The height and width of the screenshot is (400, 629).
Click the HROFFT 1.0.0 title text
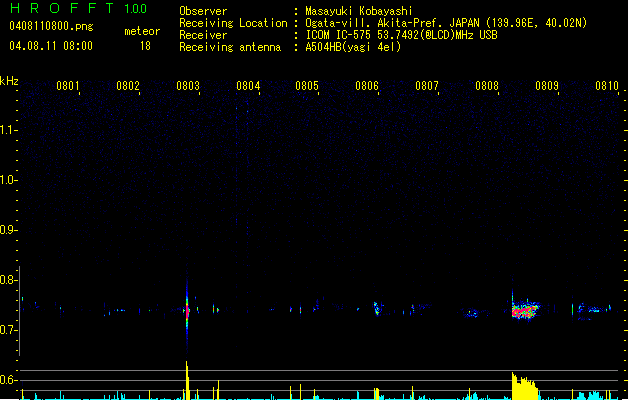point(78,8)
